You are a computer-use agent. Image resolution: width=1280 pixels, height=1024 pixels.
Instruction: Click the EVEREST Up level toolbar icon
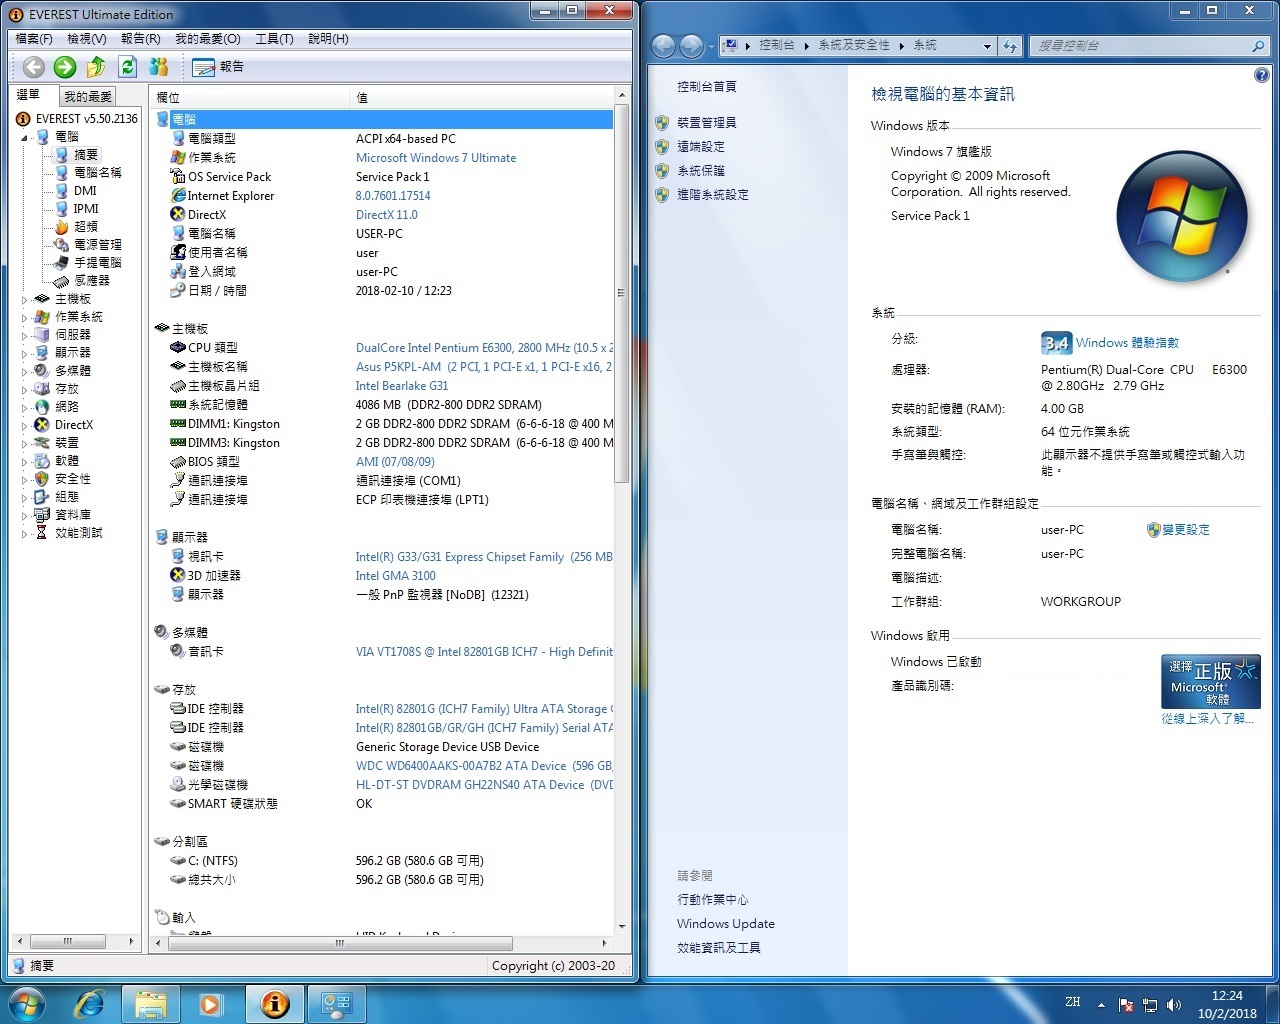pyautogui.click(x=96, y=67)
